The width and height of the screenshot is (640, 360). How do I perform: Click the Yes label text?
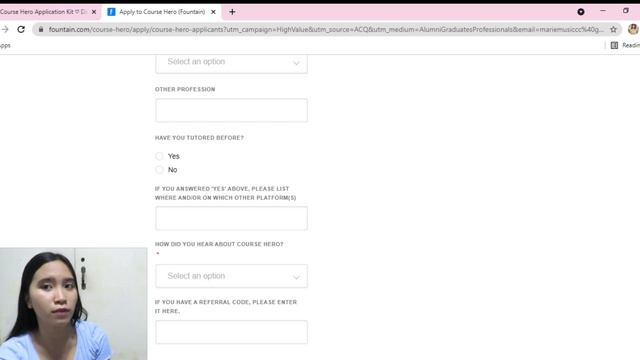[173, 156]
